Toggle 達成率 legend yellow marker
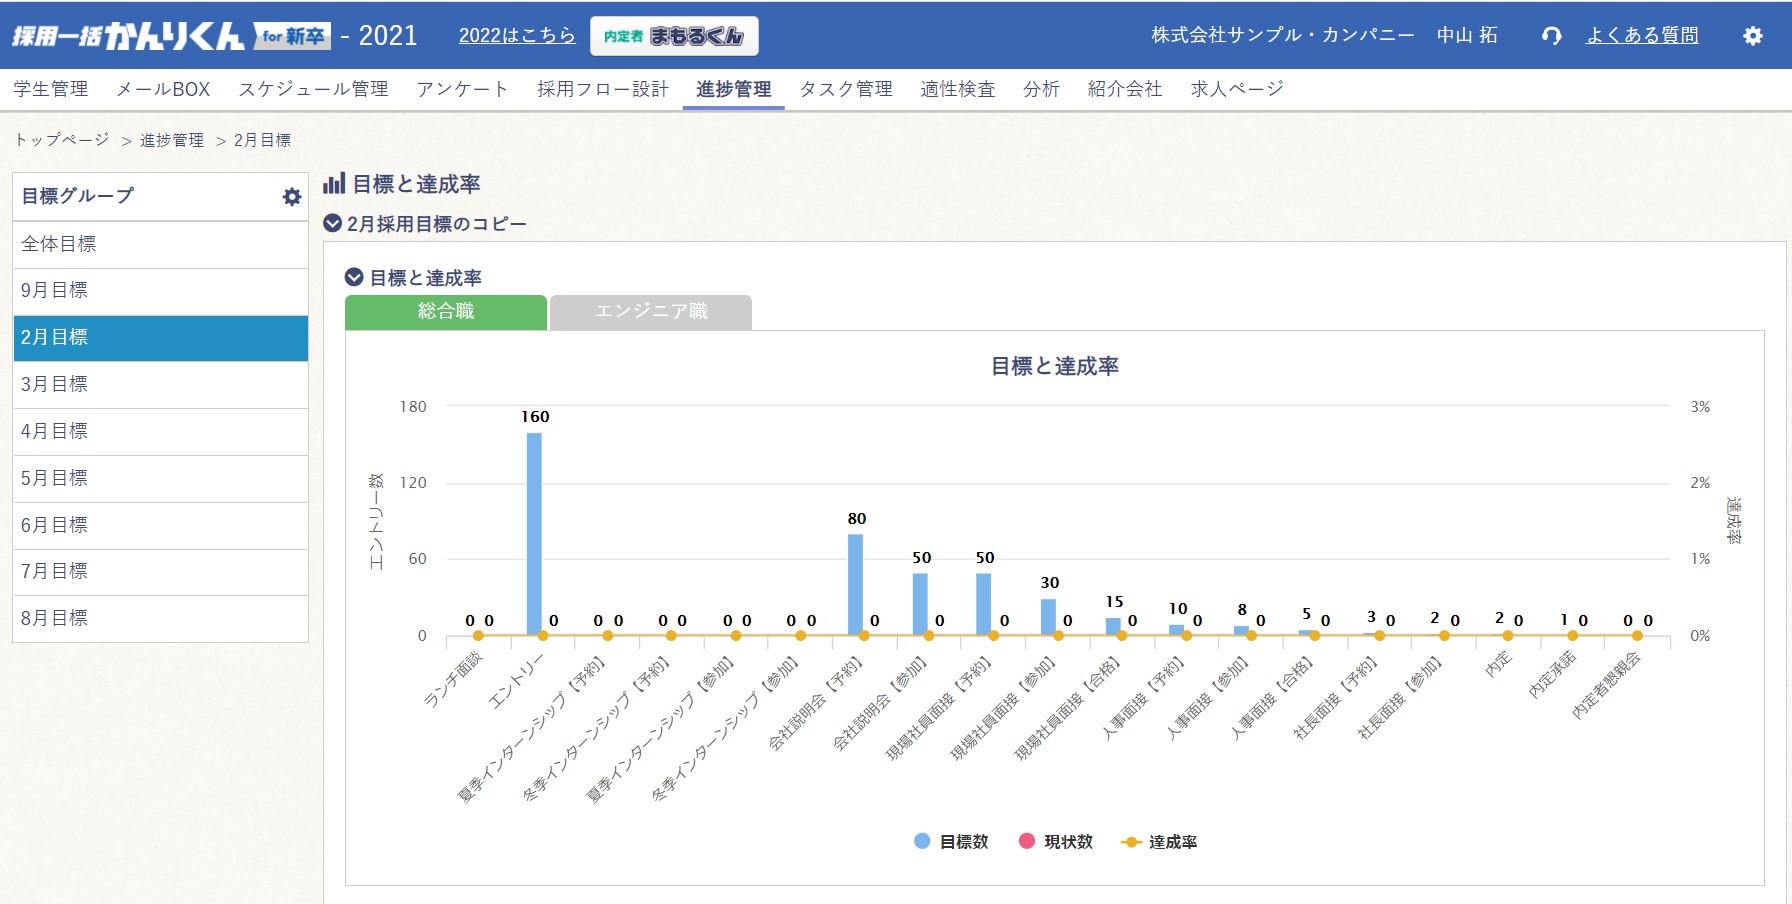The image size is (1792, 904). [x=1131, y=842]
